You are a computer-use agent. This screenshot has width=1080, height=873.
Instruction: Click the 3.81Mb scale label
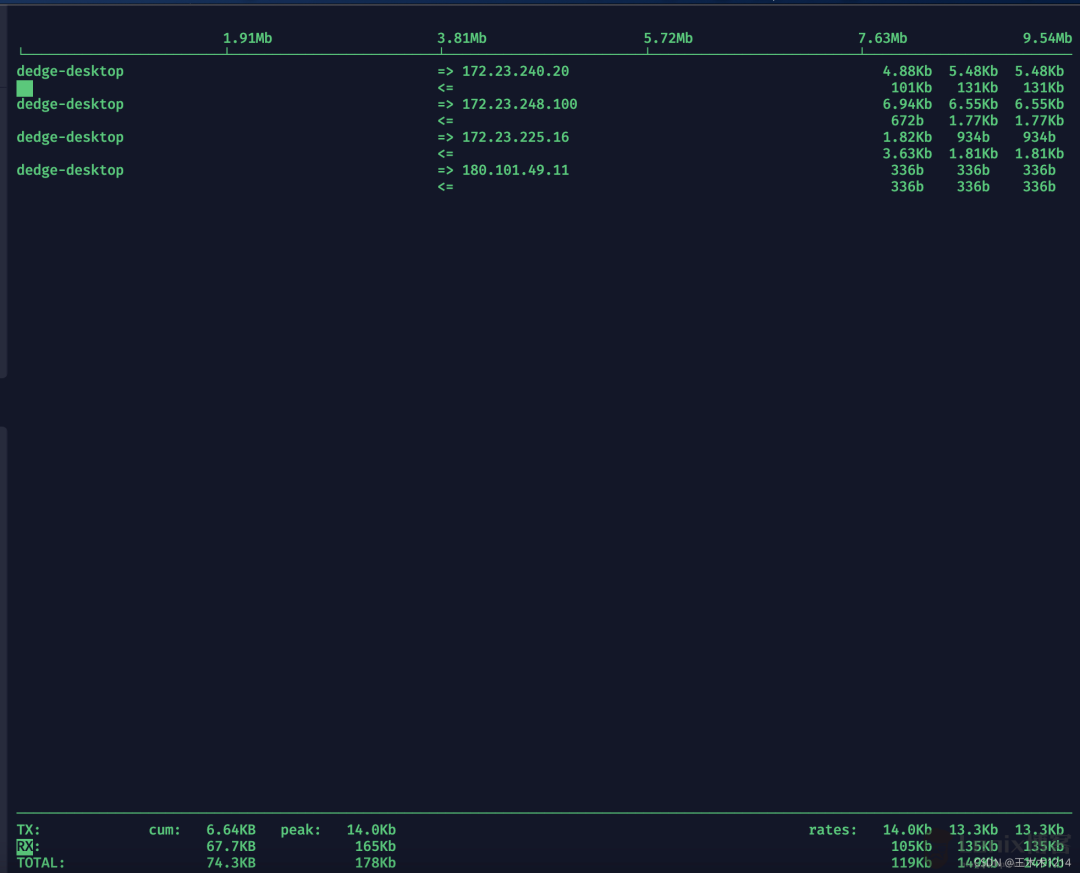coord(461,39)
